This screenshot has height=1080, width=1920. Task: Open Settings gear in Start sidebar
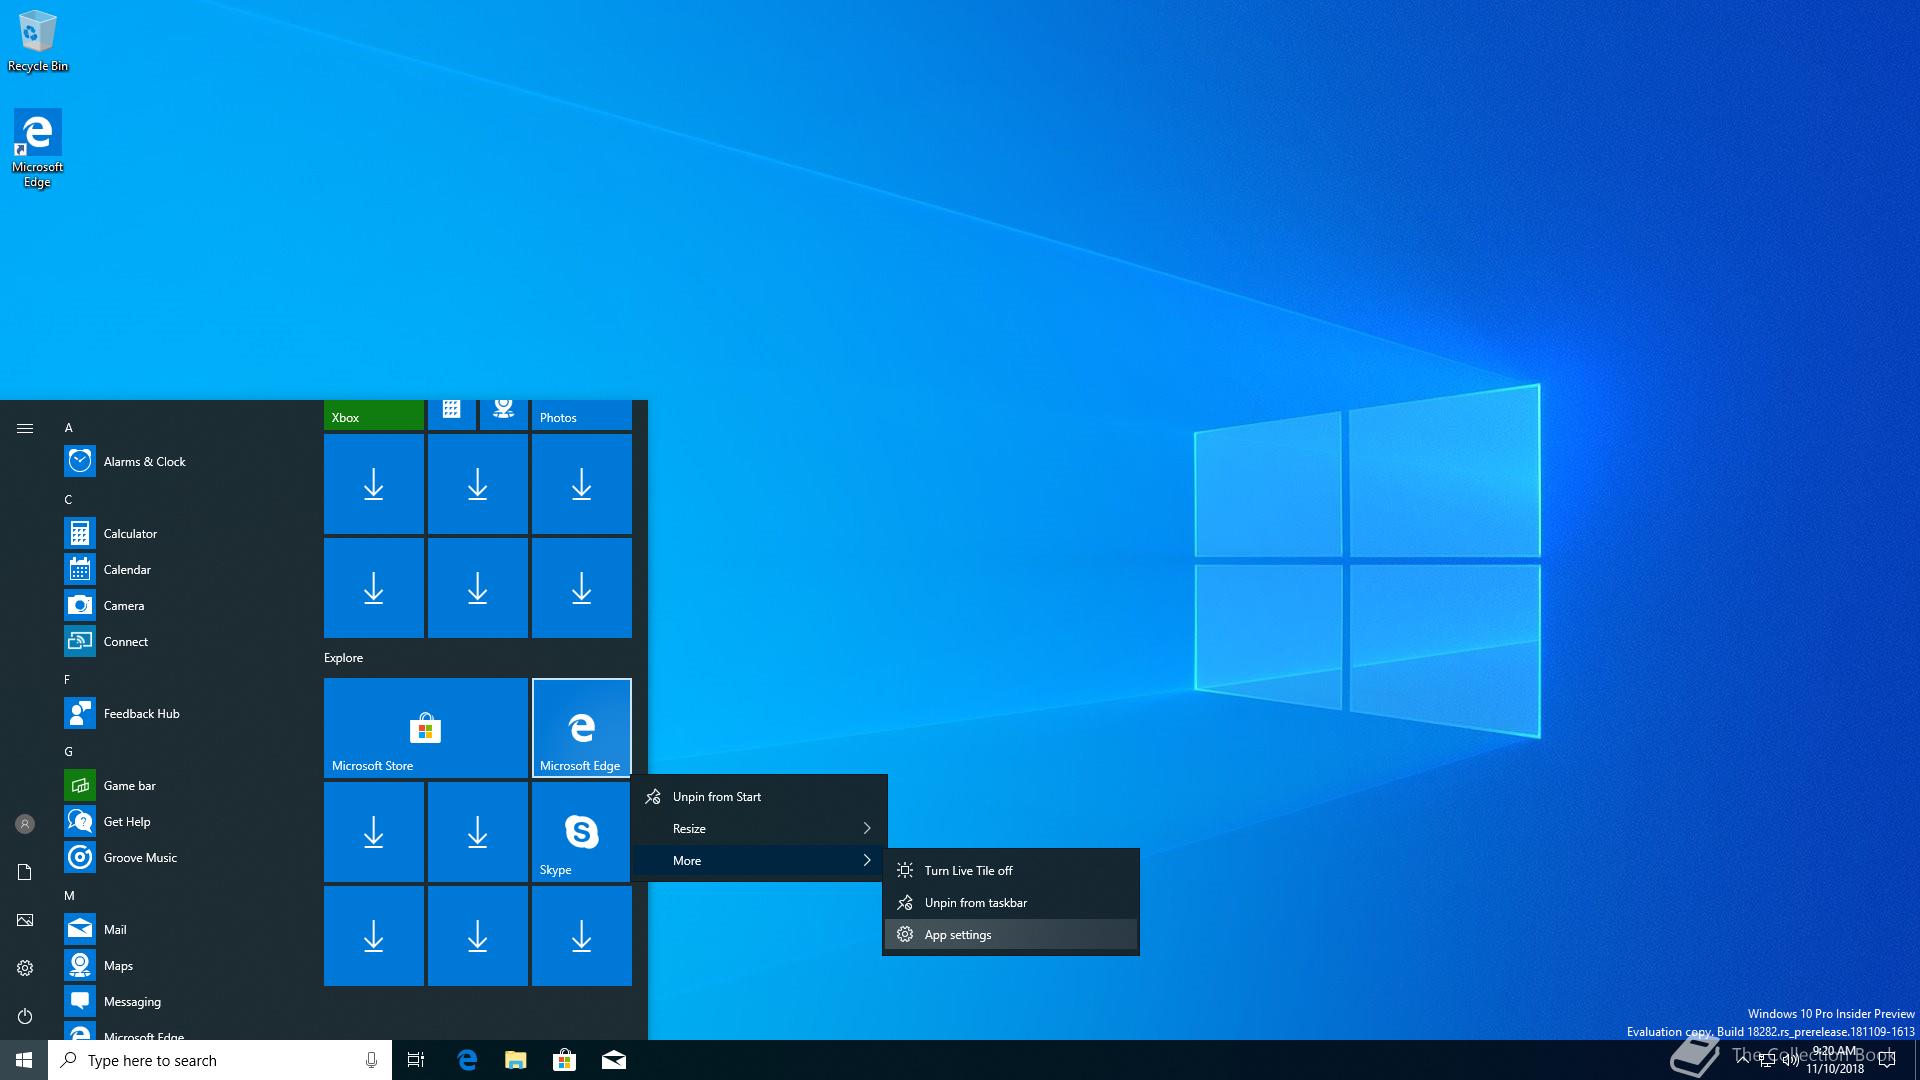[x=25, y=968]
